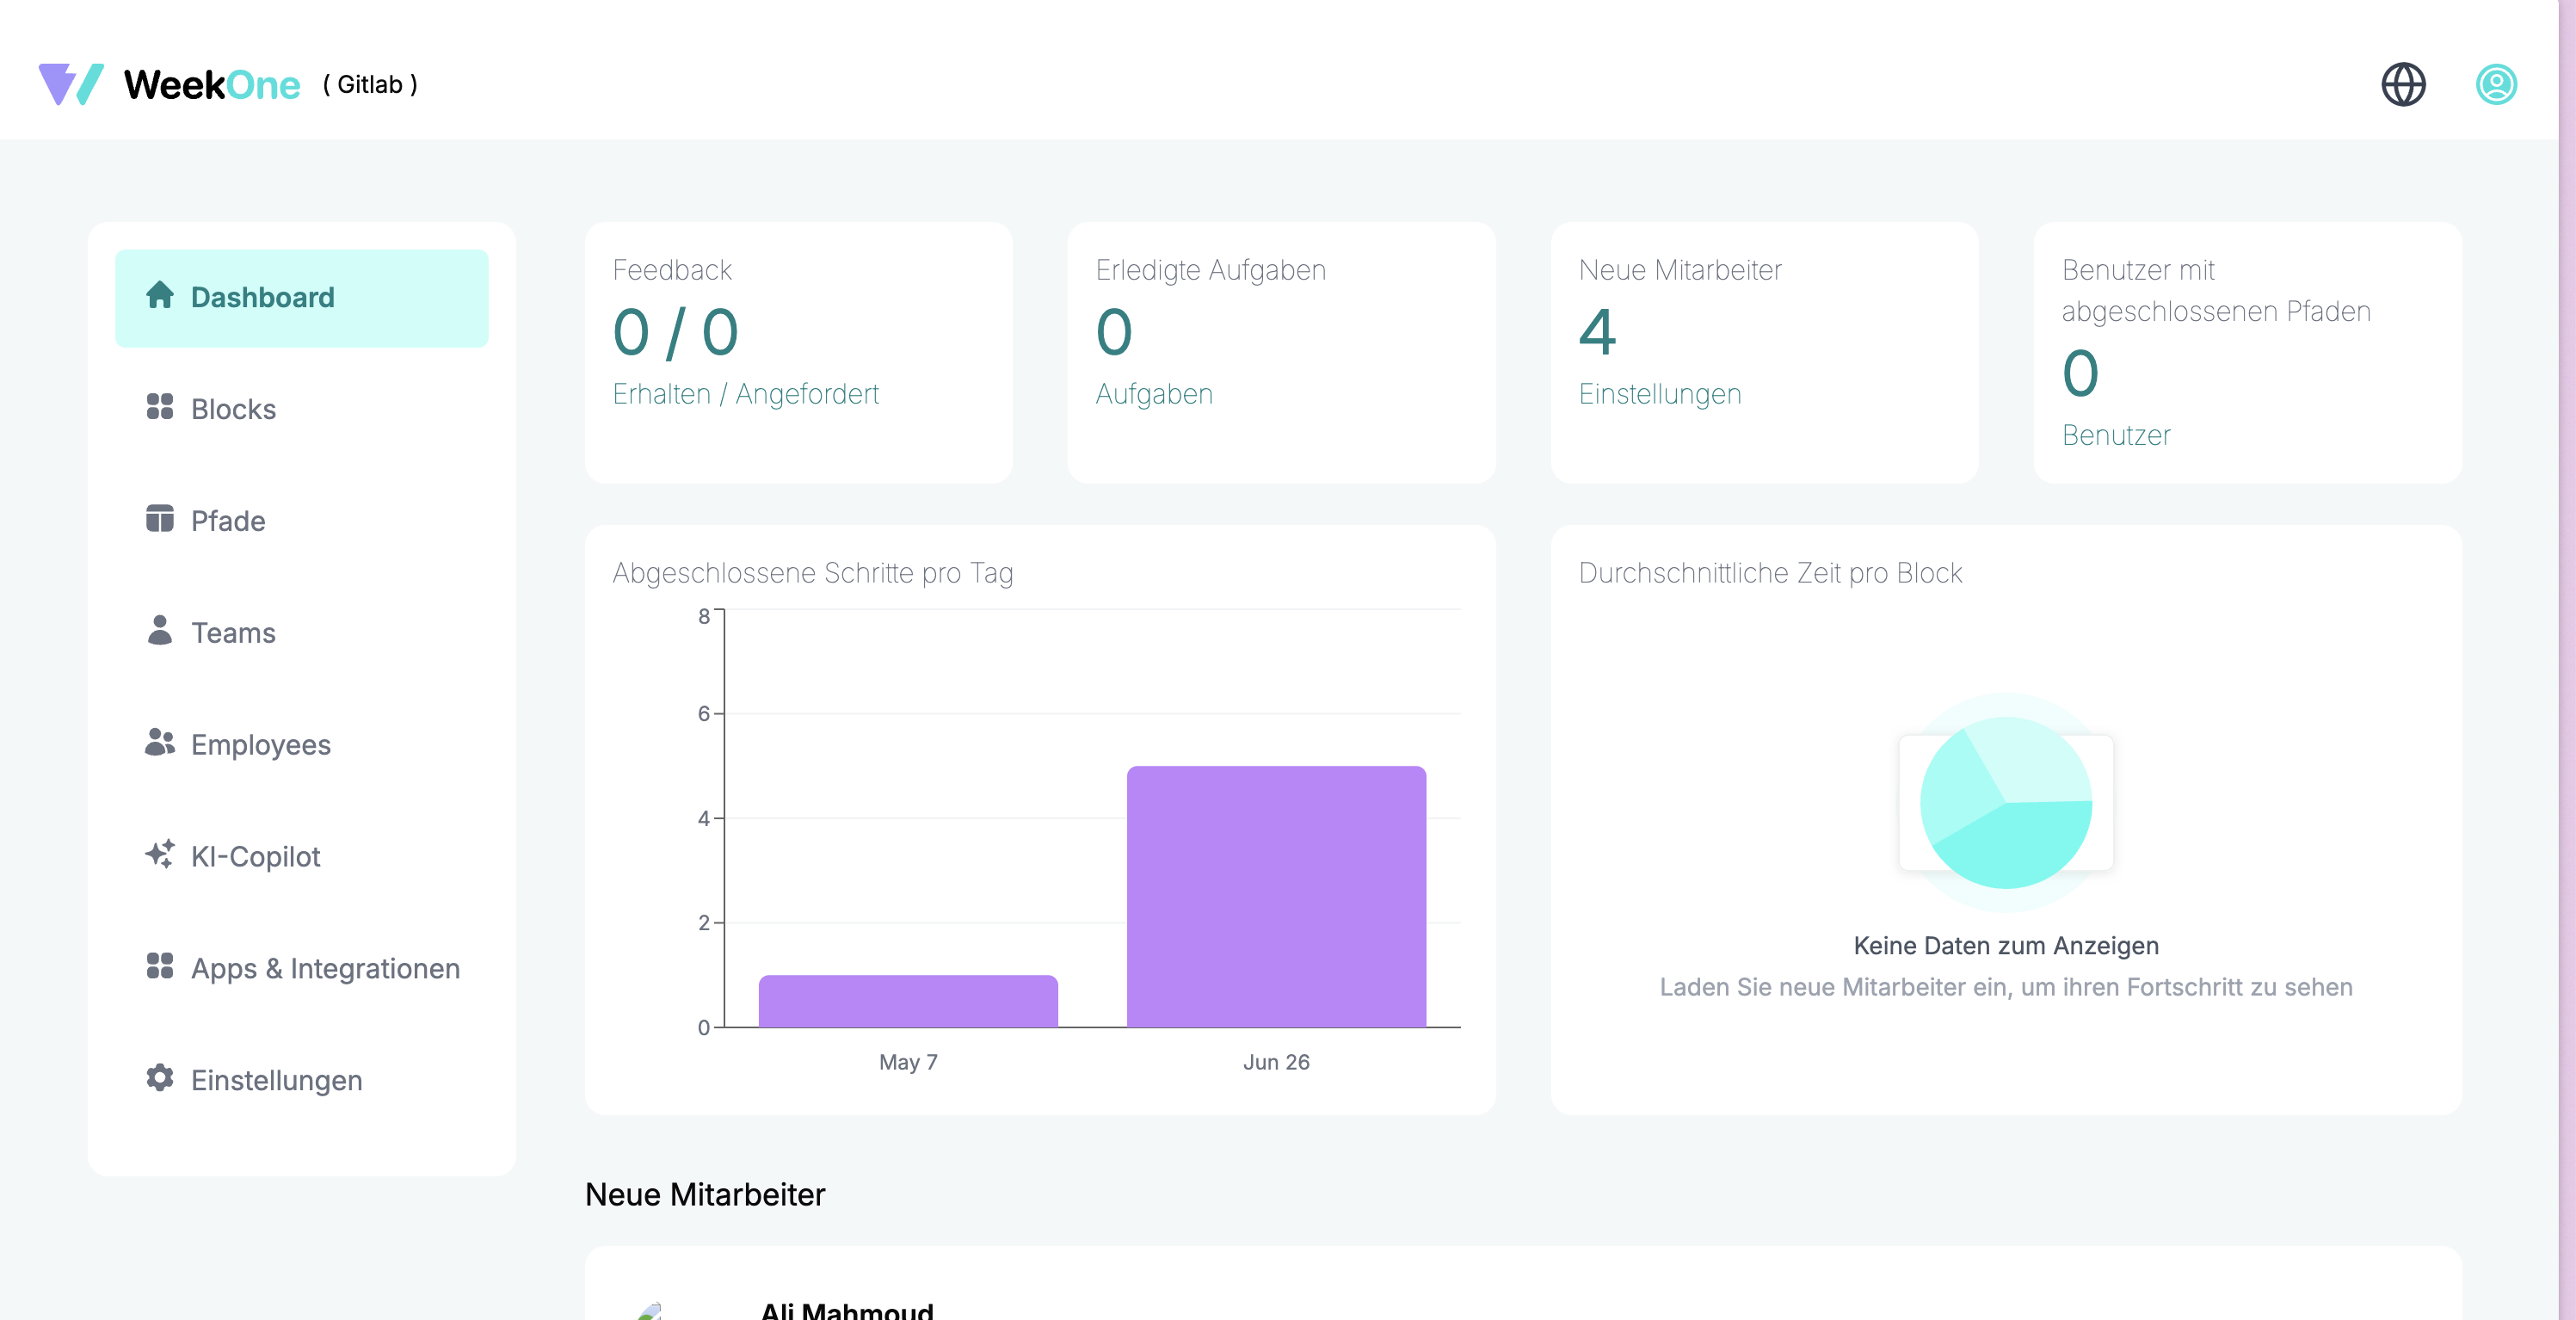Open the Aufgaben link under Erledigte Aufgaben
The height and width of the screenshot is (1320, 2576).
coord(1154,394)
